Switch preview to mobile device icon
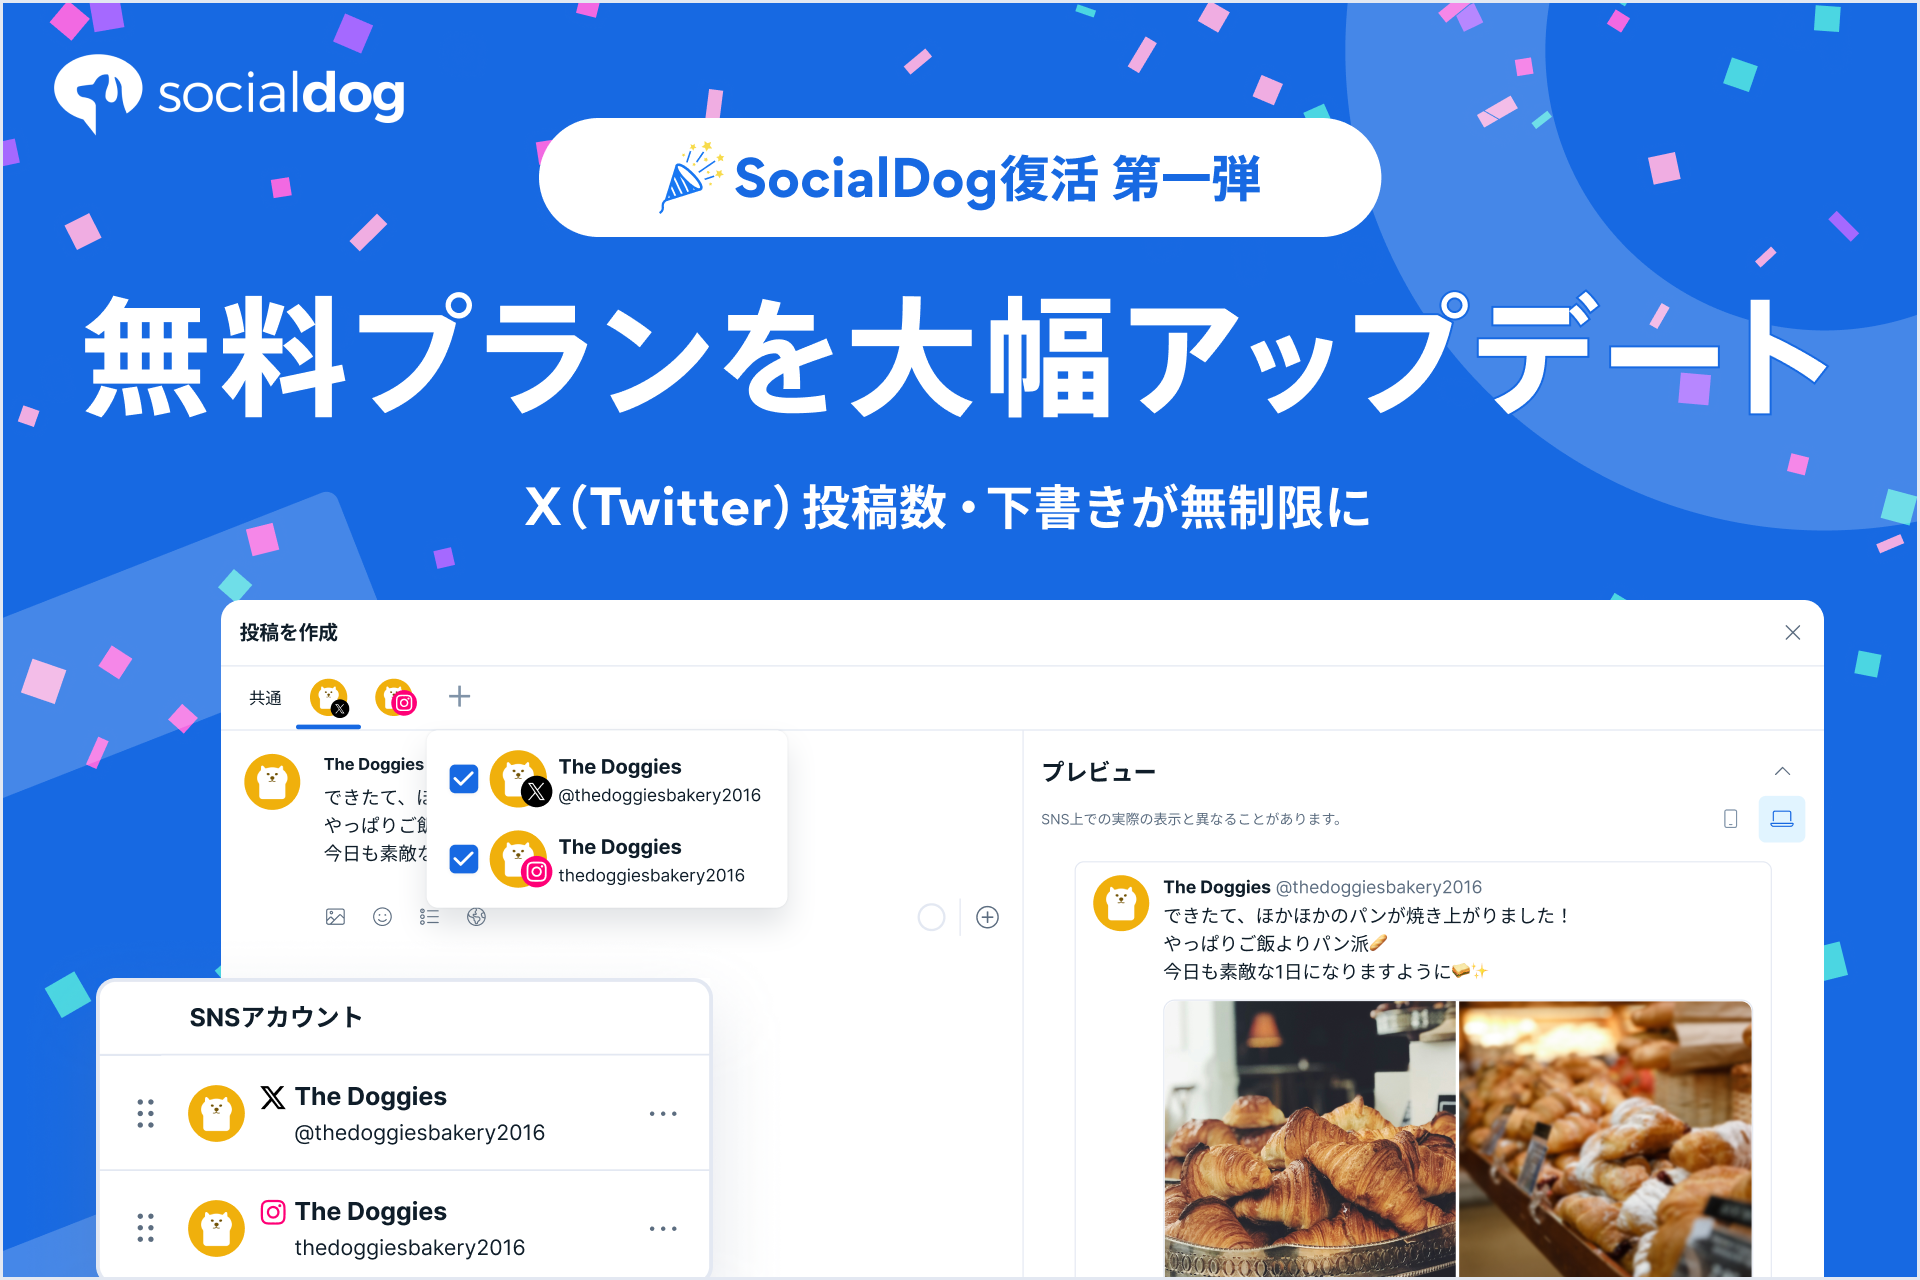The height and width of the screenshot is (1280, 1920). coord(1731,819)
